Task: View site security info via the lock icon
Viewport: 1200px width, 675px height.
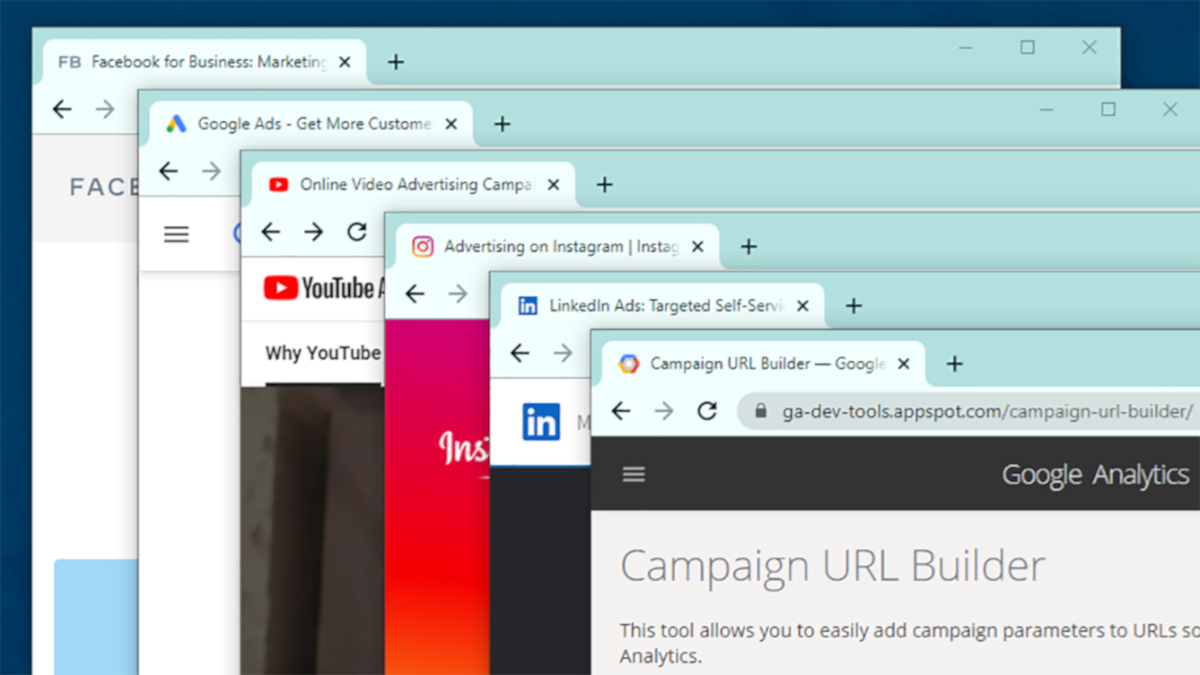Action: [x=761, y=411]
